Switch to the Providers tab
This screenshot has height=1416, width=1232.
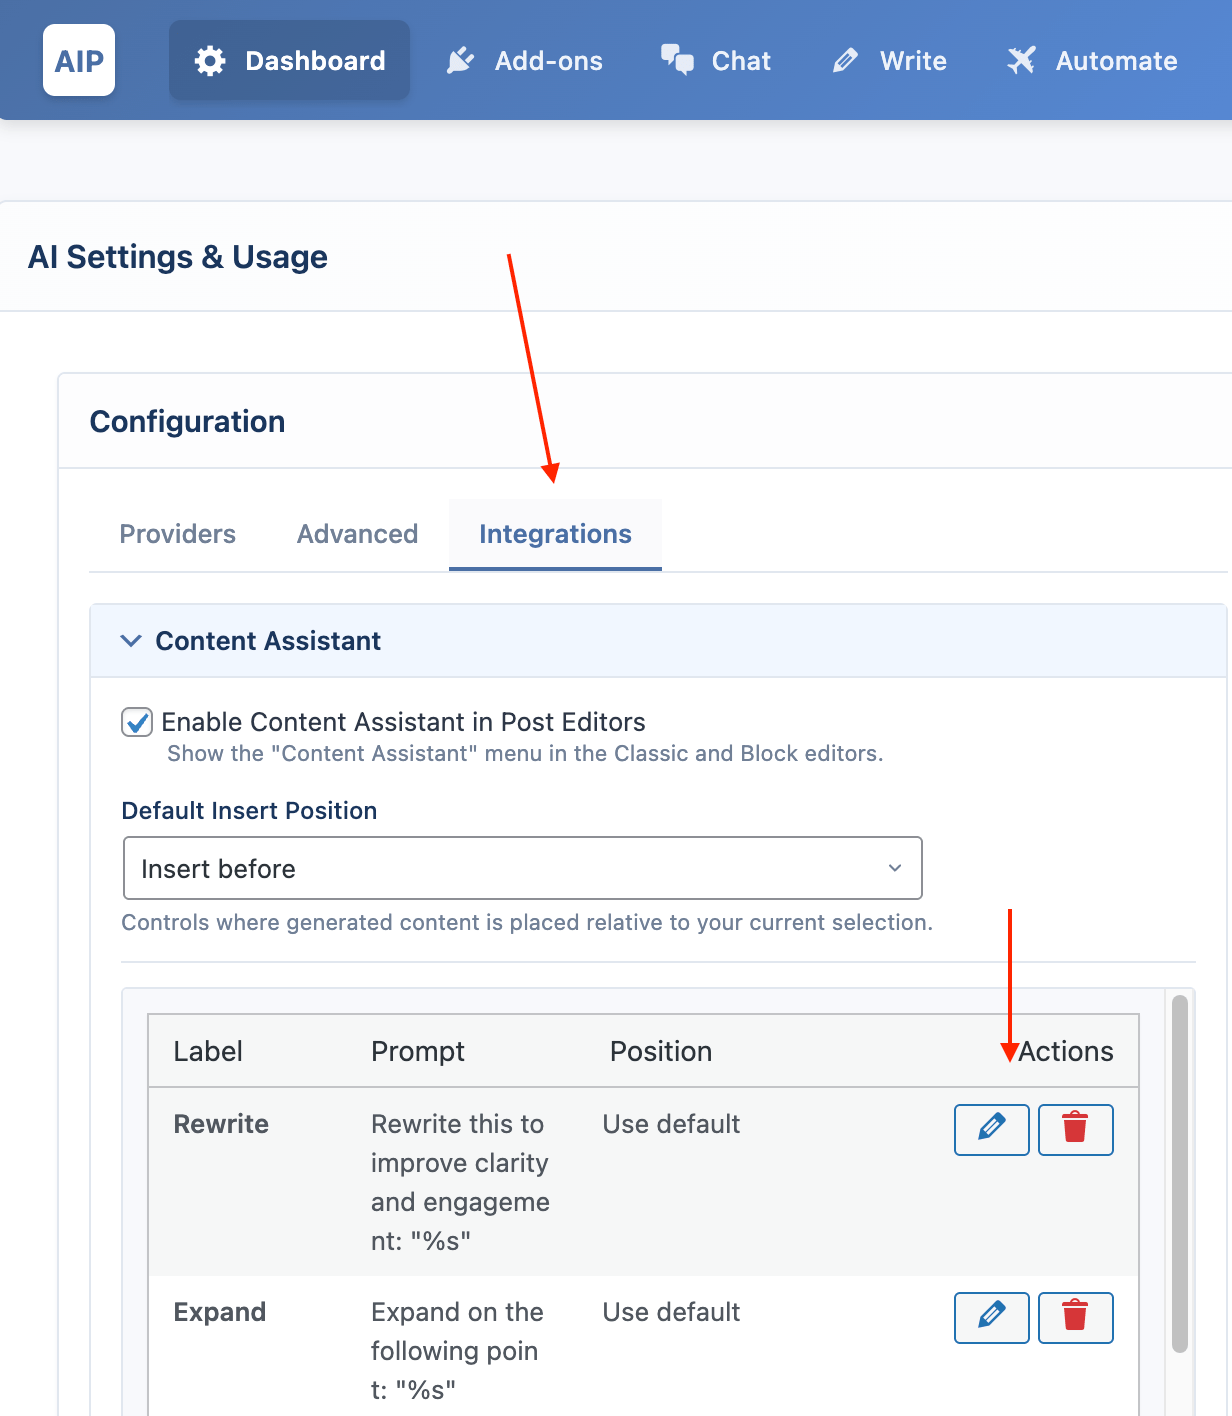(x=177, y=534)
